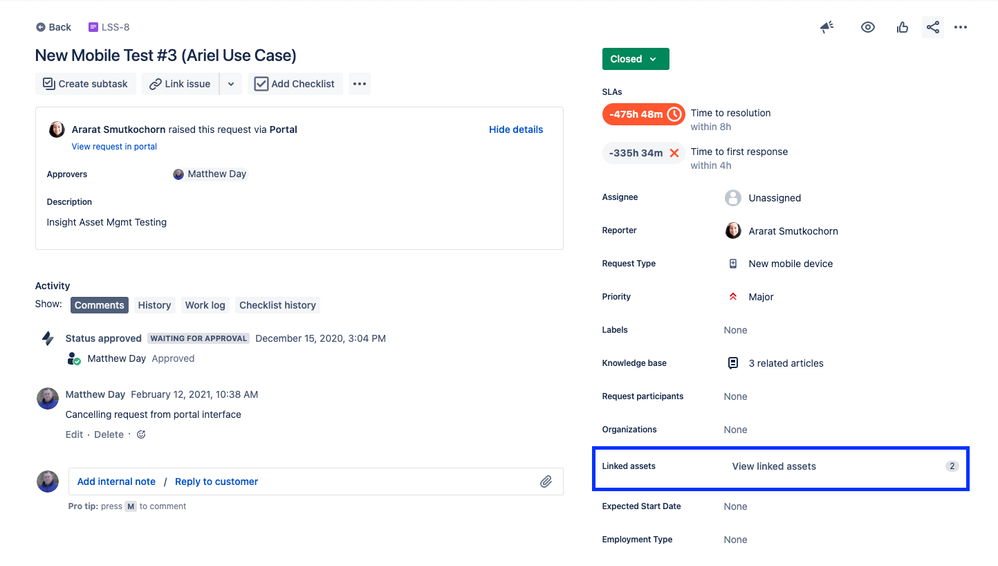Click the linked assets count badge 2
The width and height of the screenshot is (998, 566).
(x=952, y=466)
